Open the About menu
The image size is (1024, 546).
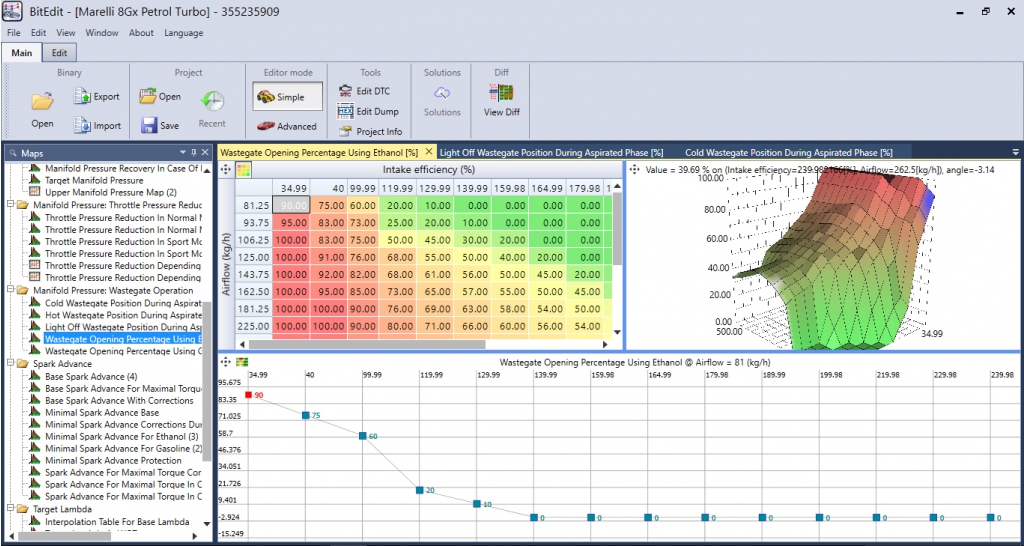(x=141, y=33)
